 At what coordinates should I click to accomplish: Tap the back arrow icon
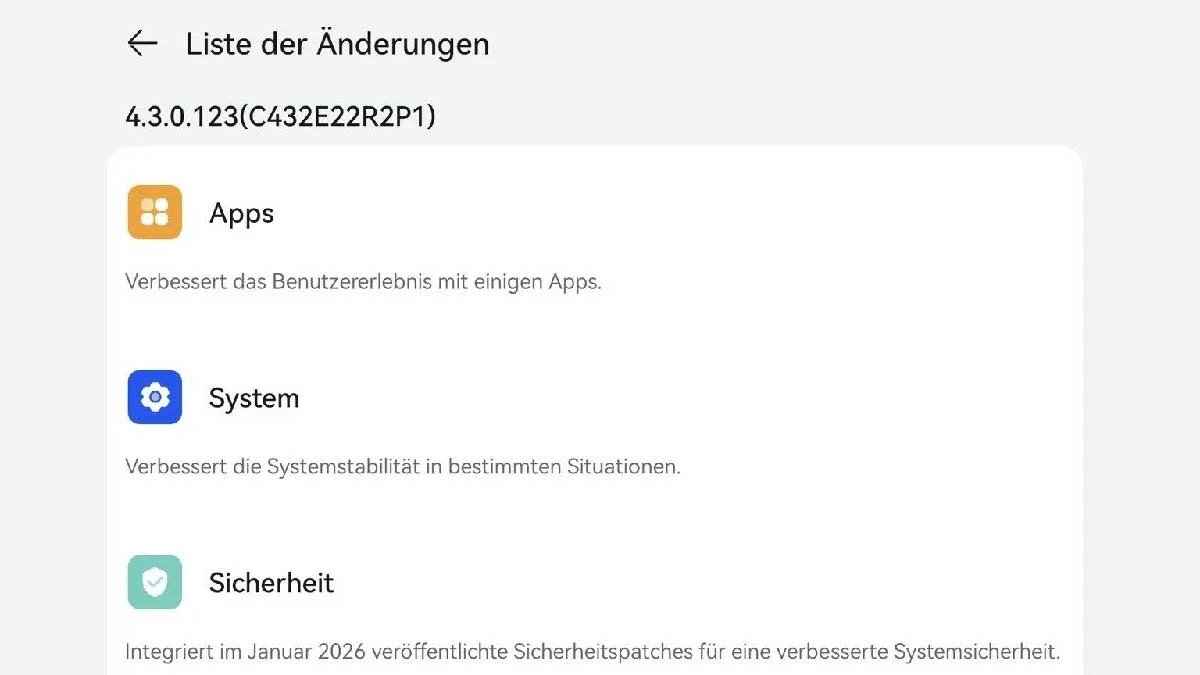point(143,43)
